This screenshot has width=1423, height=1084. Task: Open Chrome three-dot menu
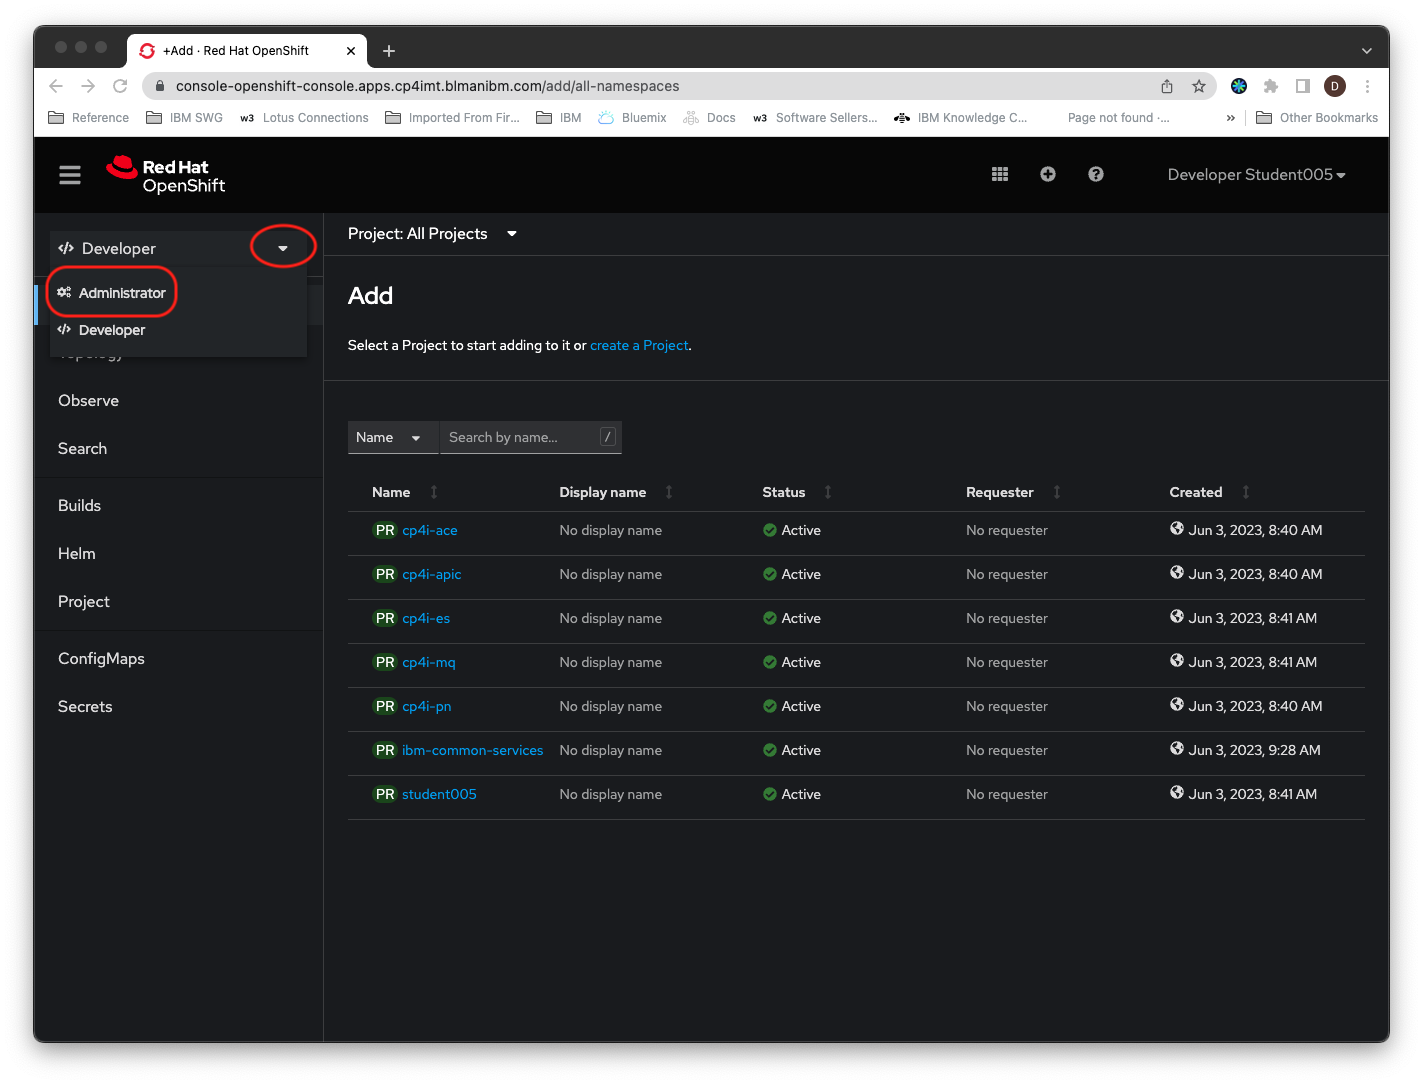coord(1367,86)
